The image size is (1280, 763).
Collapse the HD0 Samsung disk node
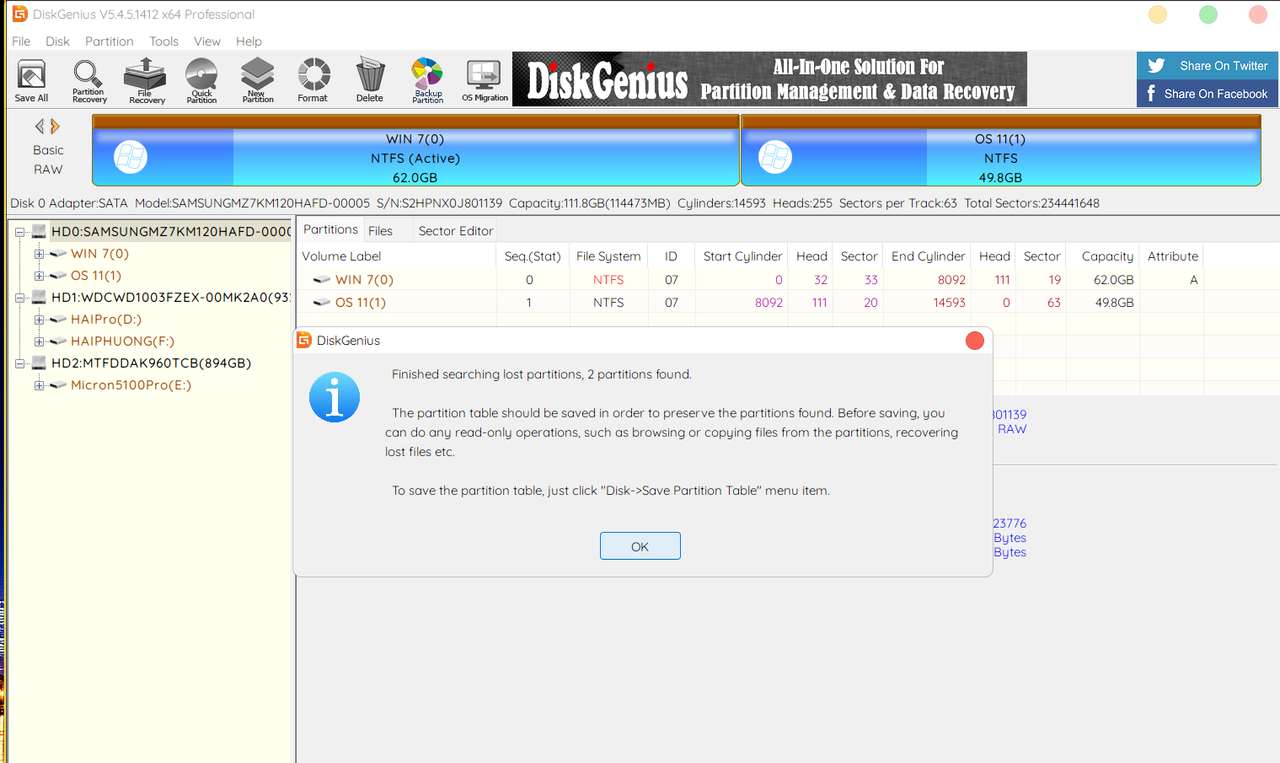tap(22, 230)
